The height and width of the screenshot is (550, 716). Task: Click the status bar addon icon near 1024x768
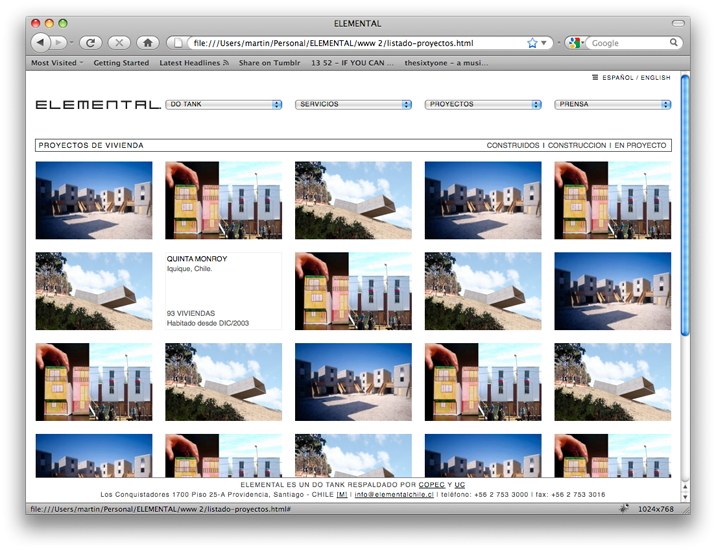[x=624, y=508]
